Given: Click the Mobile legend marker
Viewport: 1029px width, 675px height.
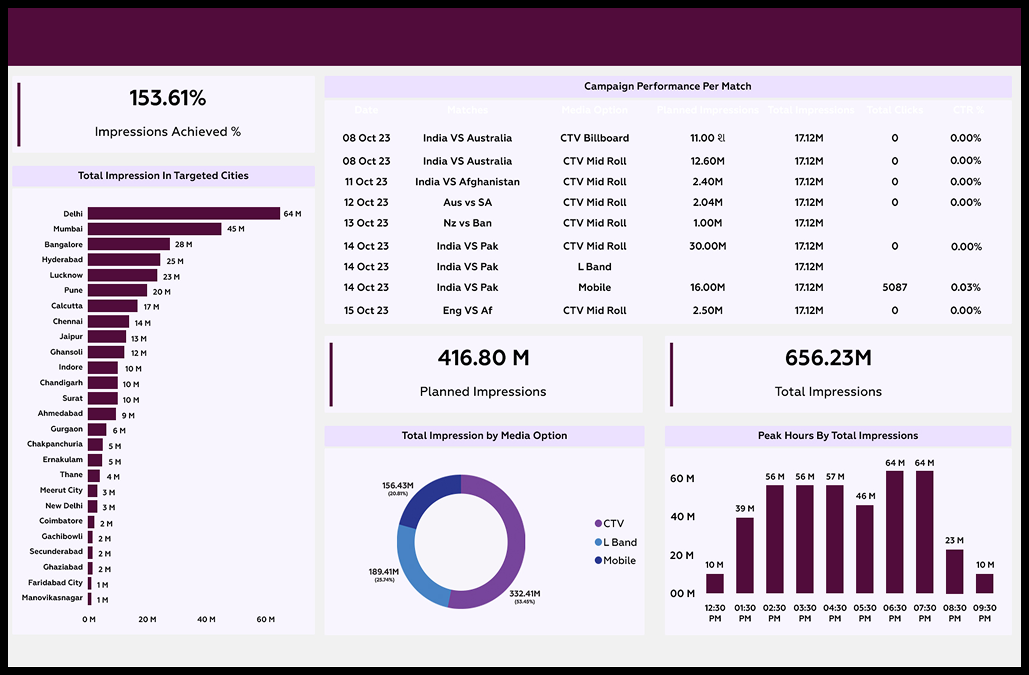Looking at the screenshot, I should point(599,560).
